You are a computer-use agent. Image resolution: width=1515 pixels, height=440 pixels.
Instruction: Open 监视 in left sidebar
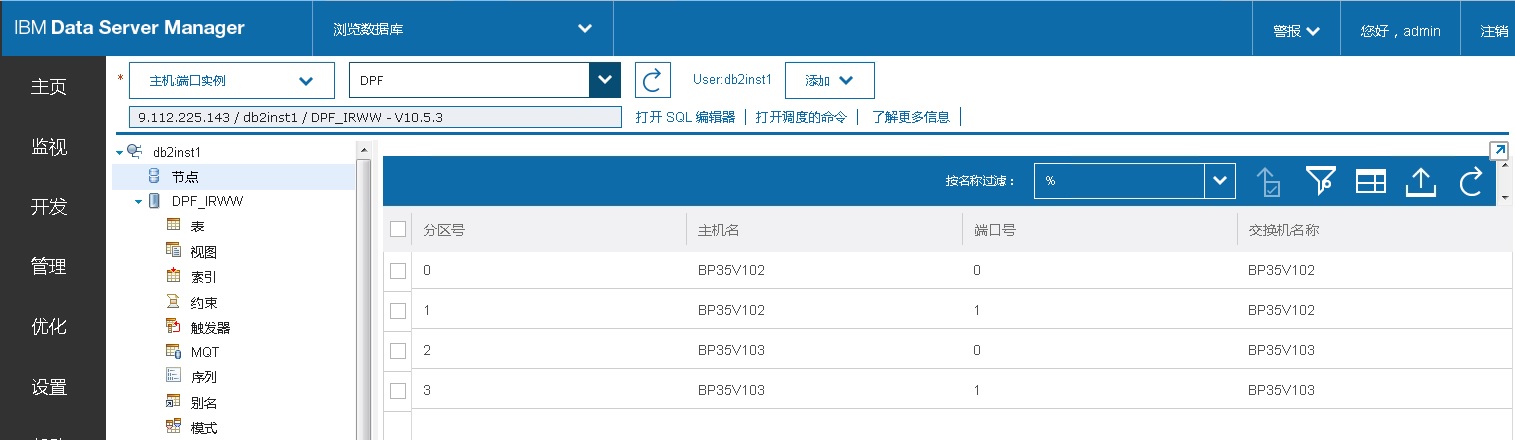[x=48, y=147]
